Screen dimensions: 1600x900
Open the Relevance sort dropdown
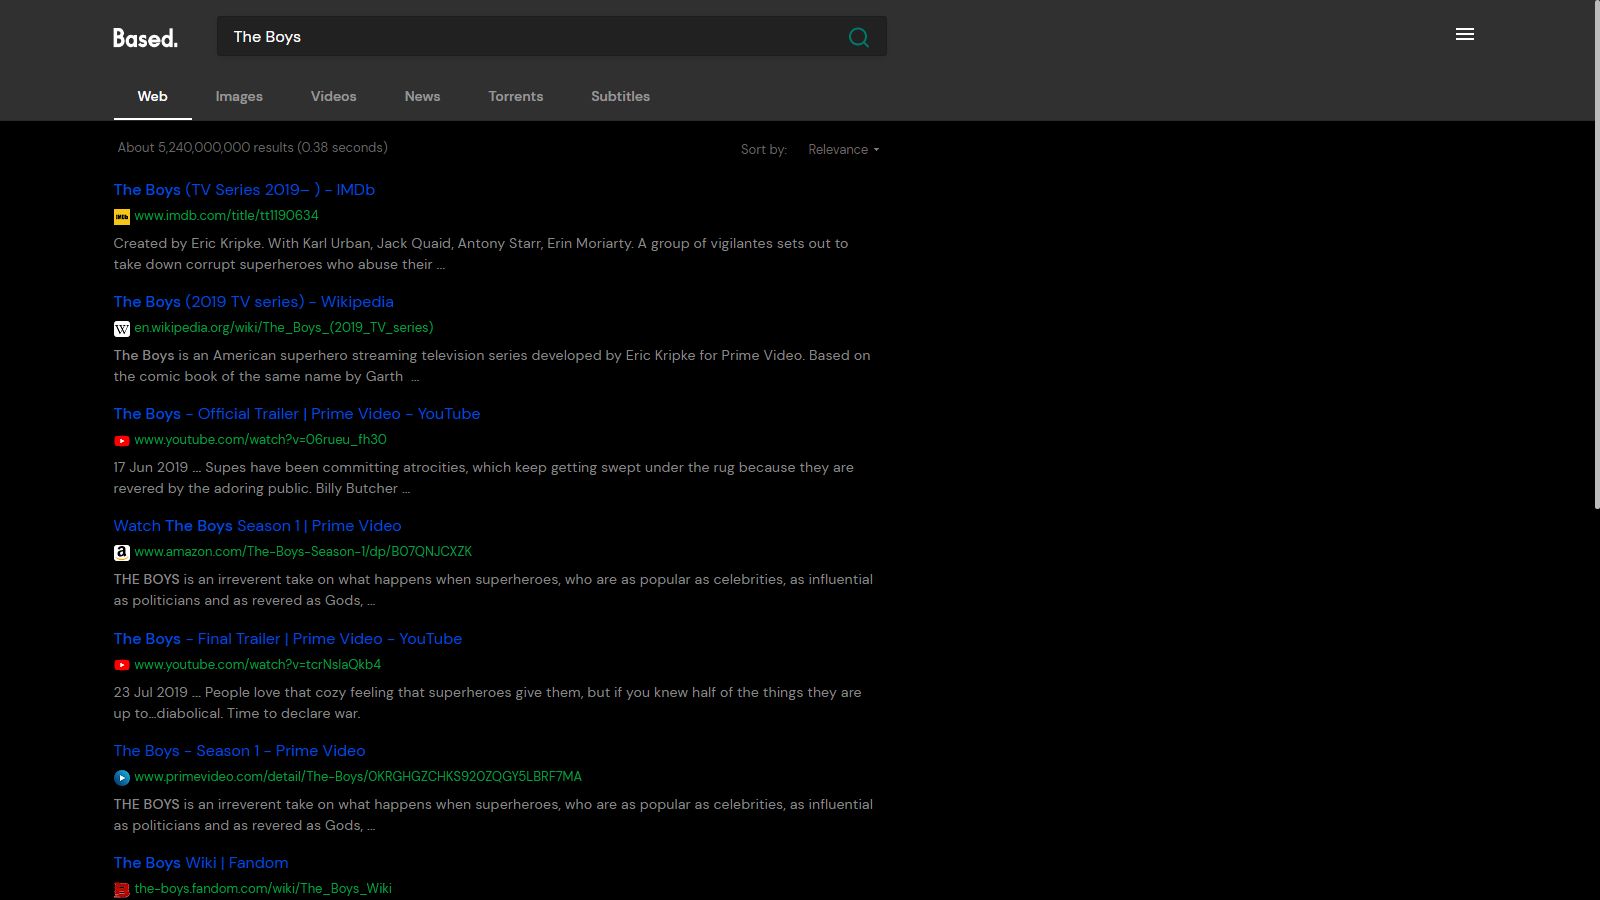844,150
